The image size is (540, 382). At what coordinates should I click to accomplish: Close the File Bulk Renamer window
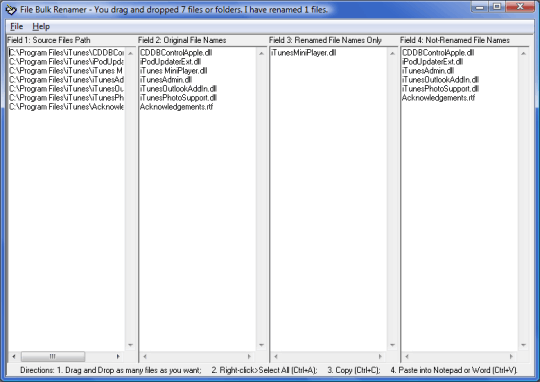(x=520, y=7)
